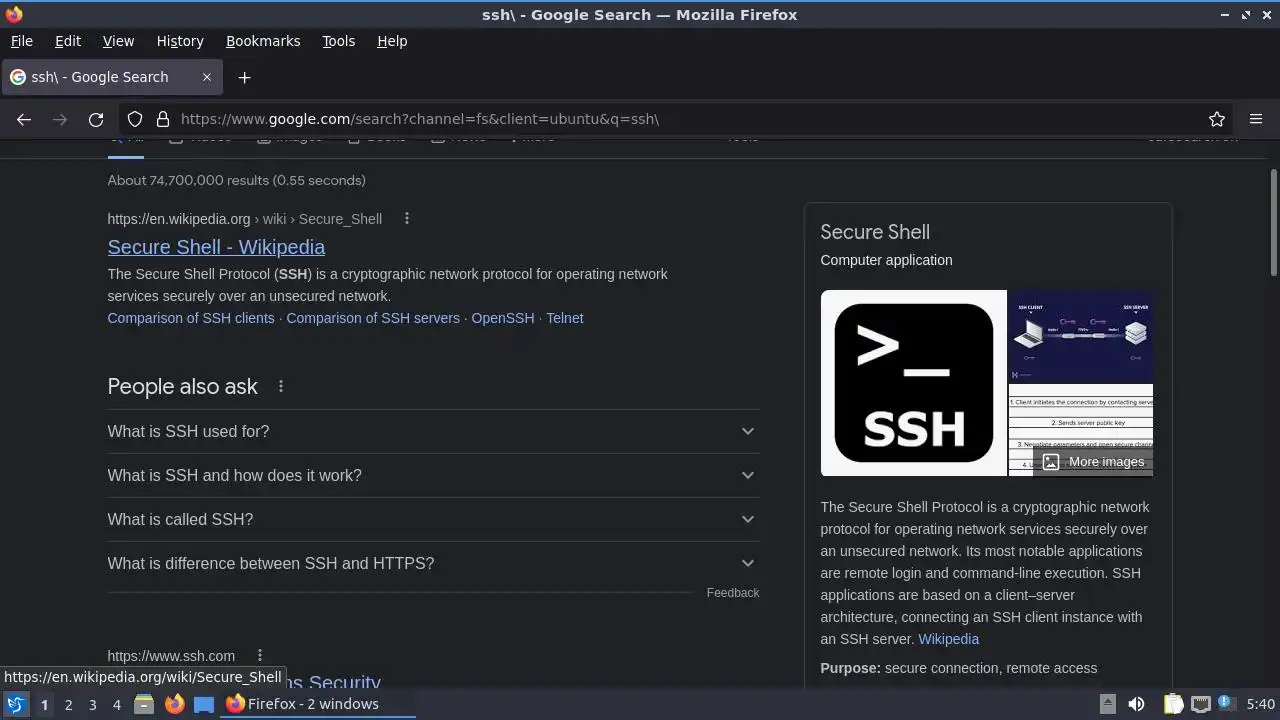Switch to workspace 3
Screen dimensions: 1280x720
click(92, 705)
